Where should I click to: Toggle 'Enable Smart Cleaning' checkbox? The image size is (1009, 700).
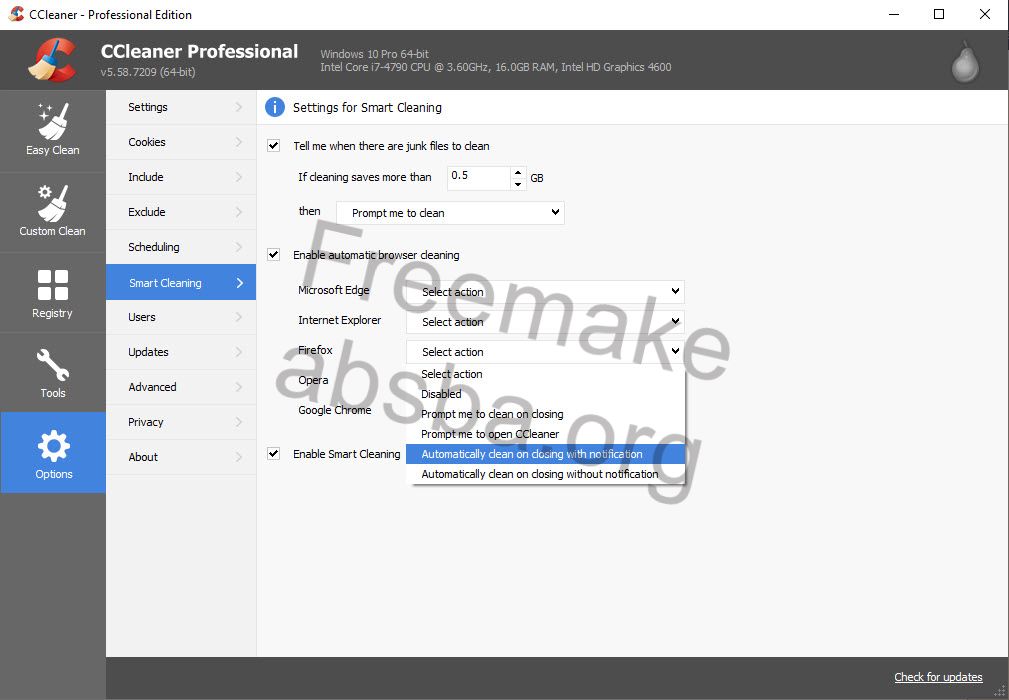point(273,454)
